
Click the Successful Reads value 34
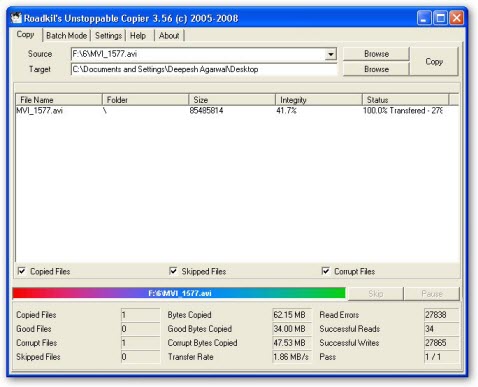441,329
